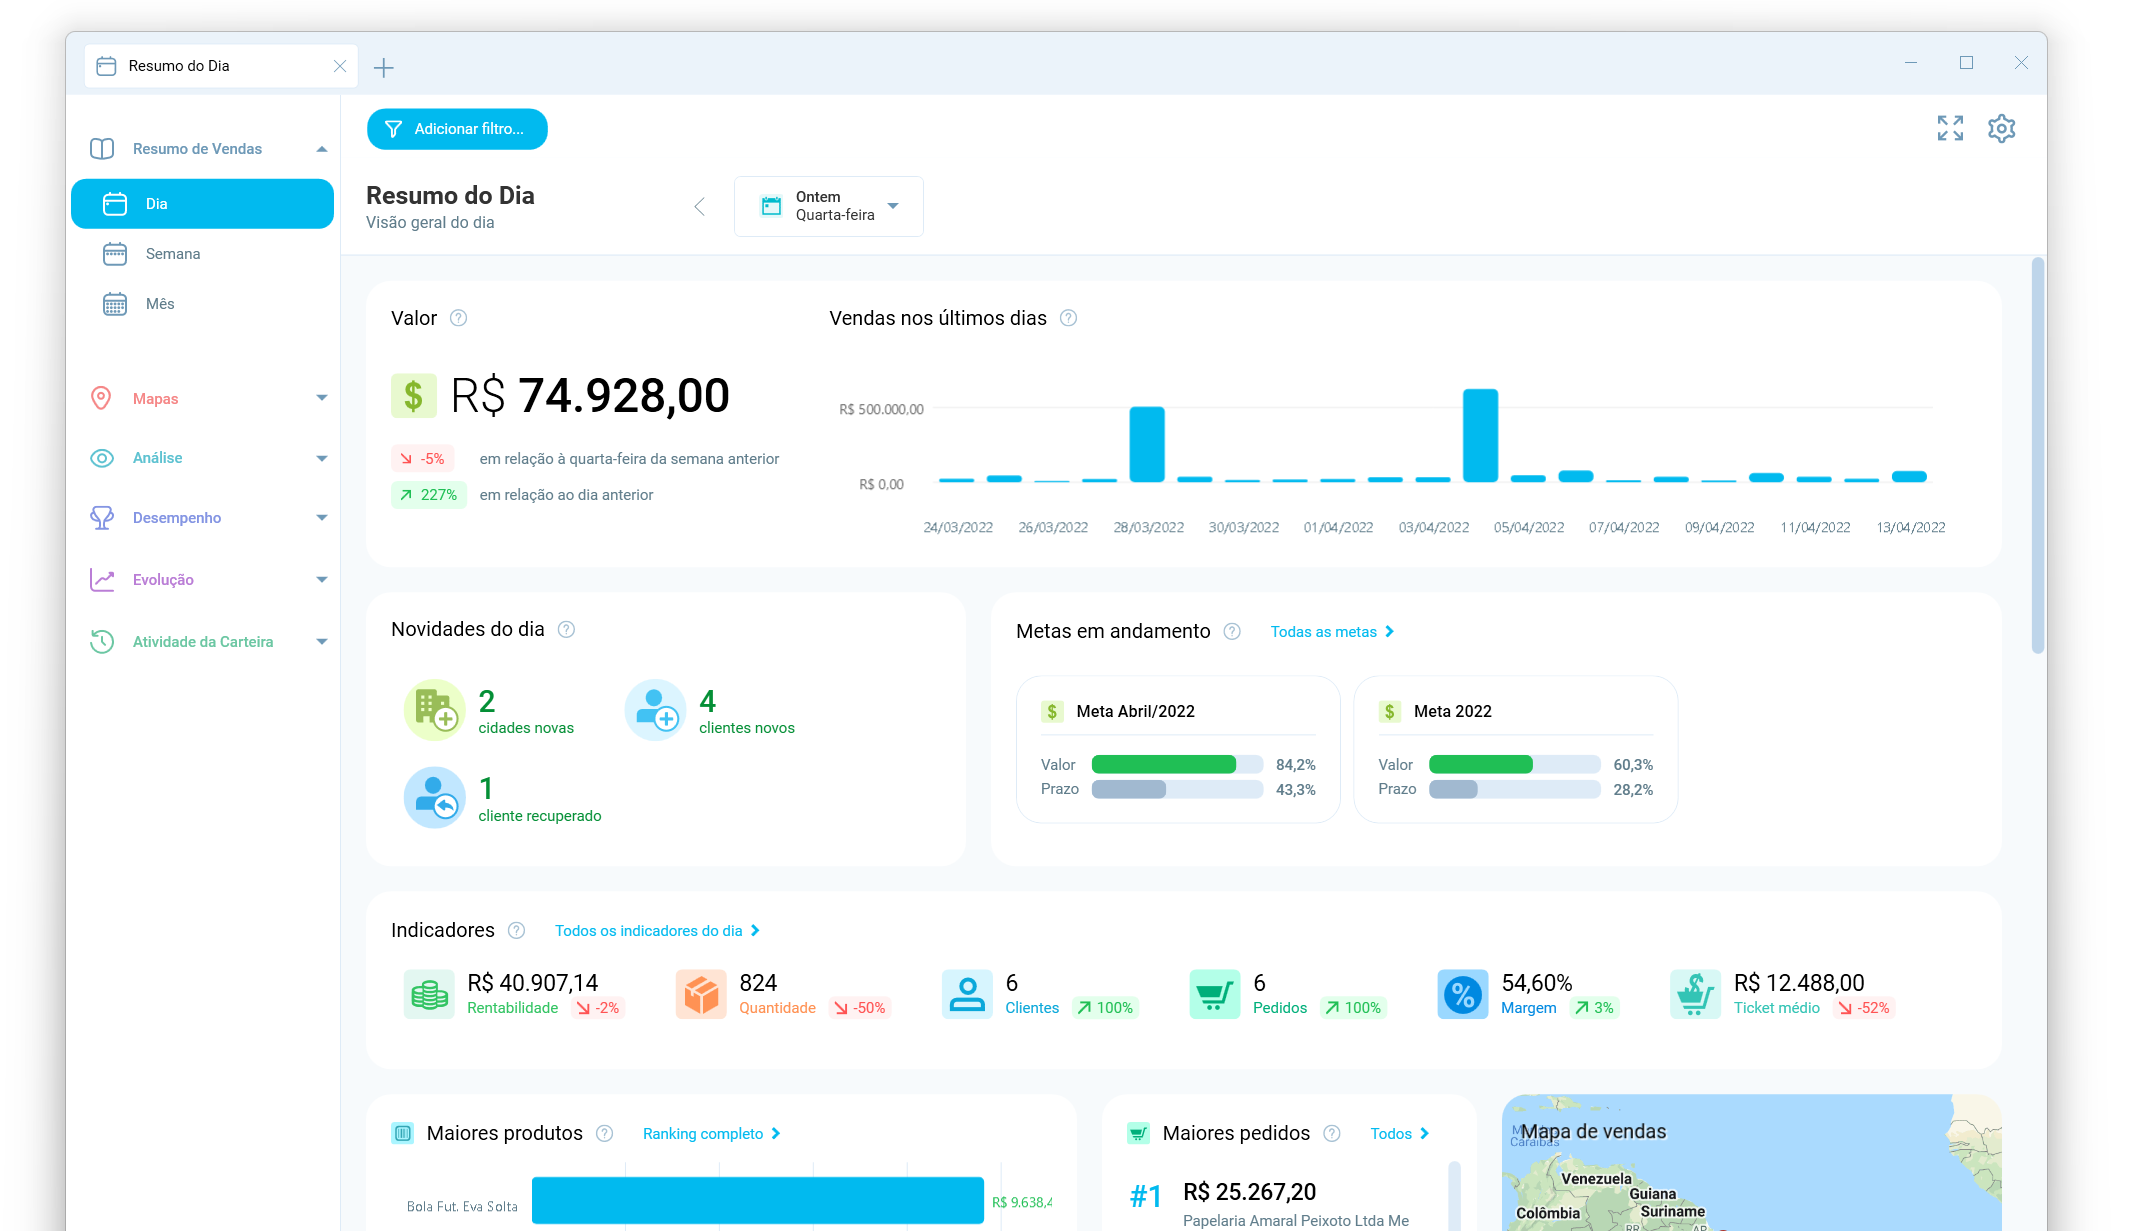Click the Mapas location pin icon
2130x1231 pixels.
(101, 398)
